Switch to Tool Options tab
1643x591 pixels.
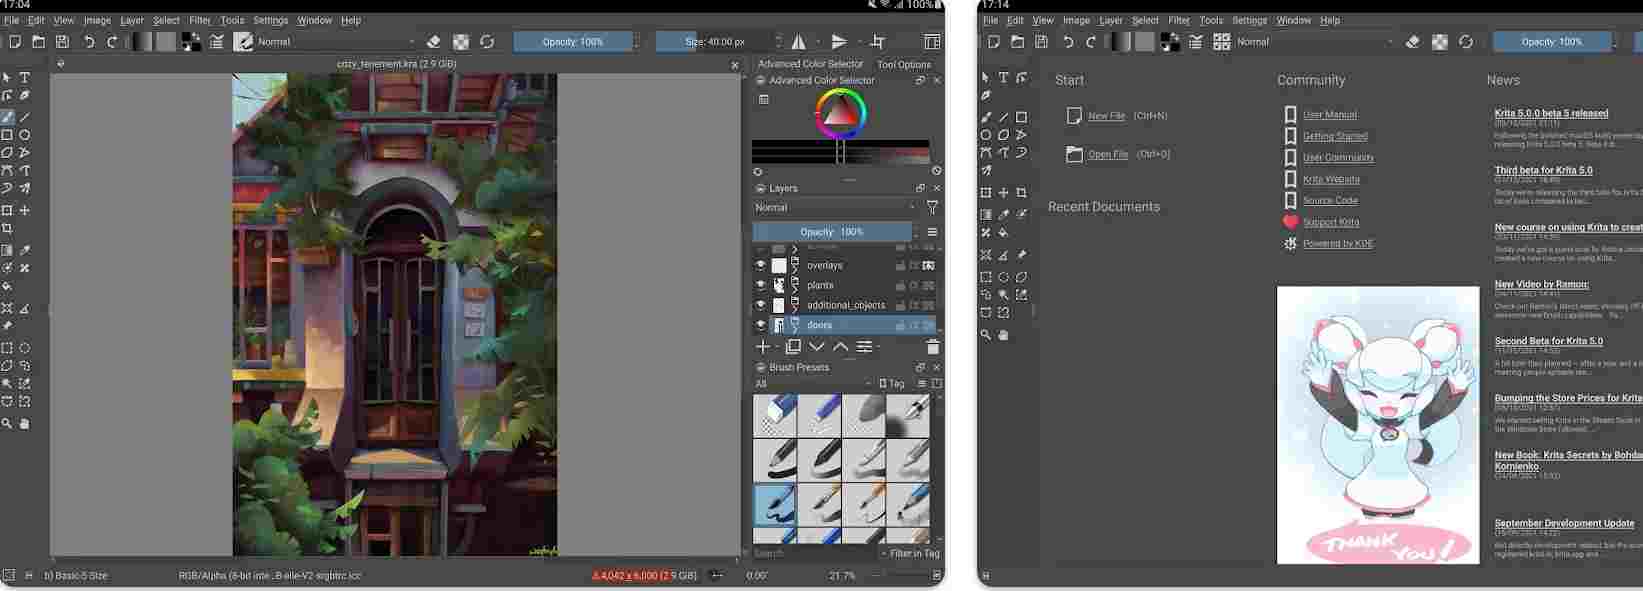pos(904,64)
